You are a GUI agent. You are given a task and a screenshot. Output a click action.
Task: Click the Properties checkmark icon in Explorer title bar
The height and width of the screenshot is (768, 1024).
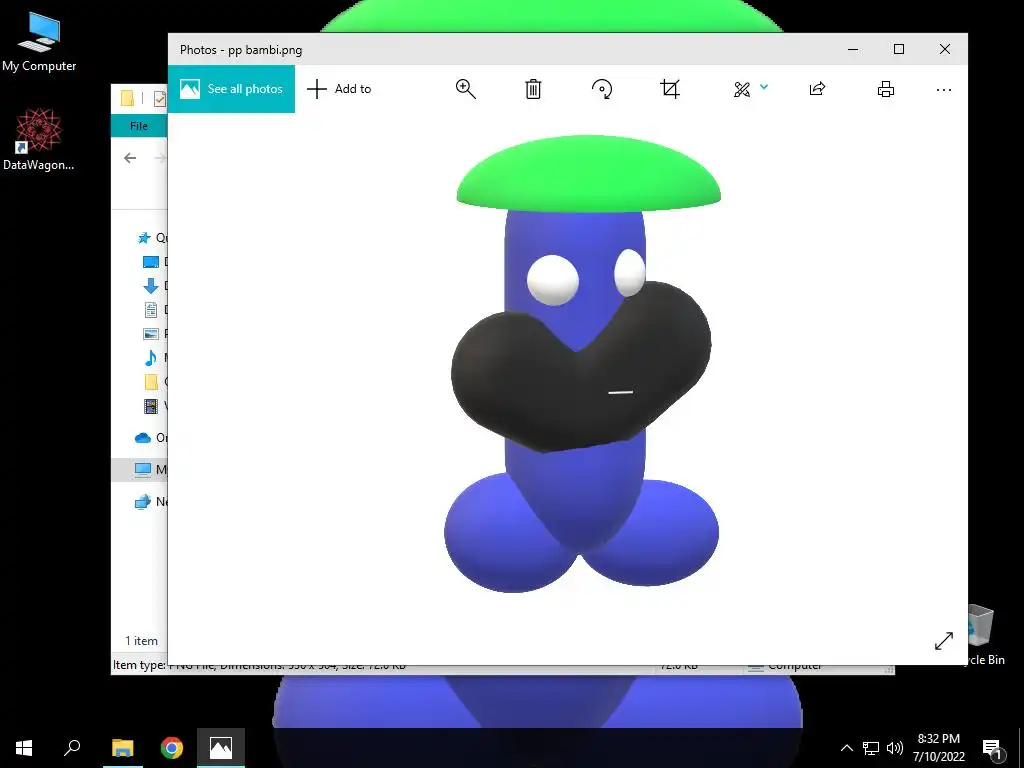pos(160,99)
